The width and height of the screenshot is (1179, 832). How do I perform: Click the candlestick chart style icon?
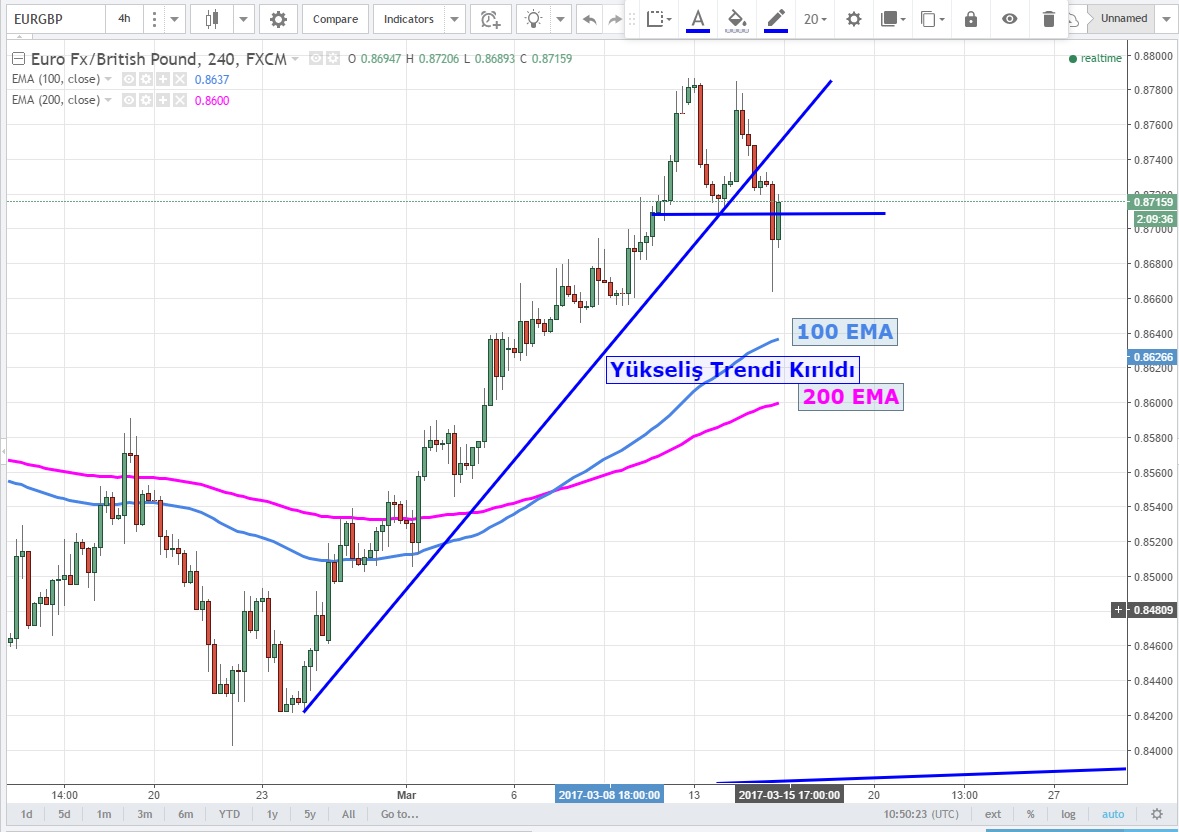pos(211,19)
